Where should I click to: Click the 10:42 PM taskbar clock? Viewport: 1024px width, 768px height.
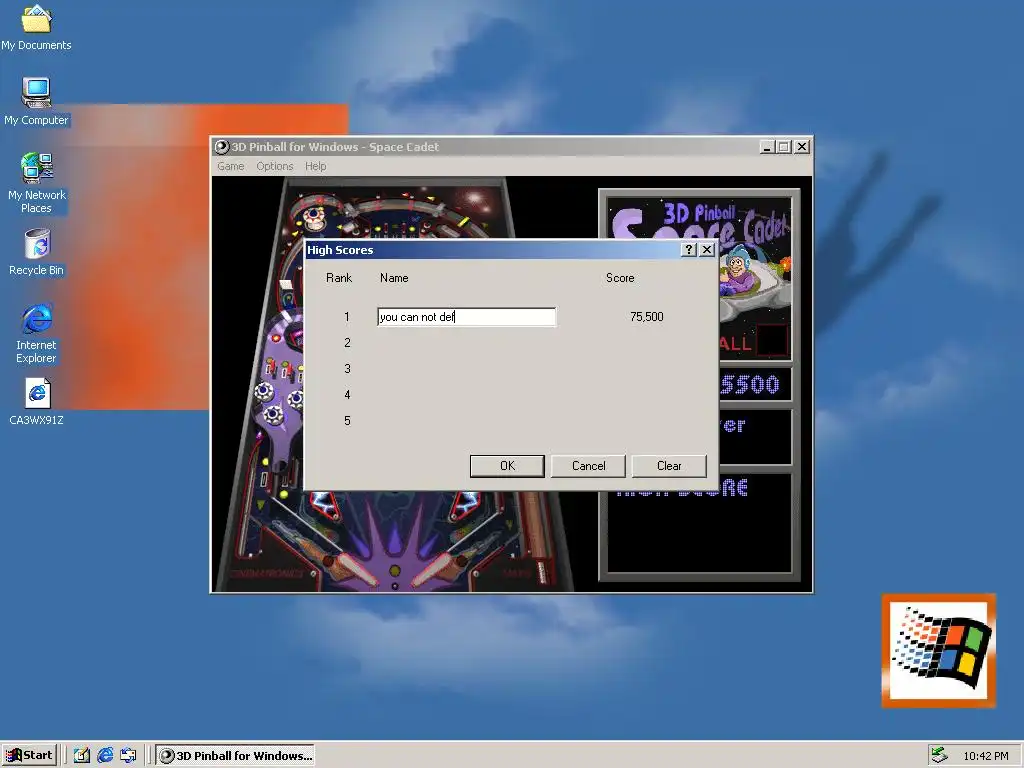click(x=985, y=756)
